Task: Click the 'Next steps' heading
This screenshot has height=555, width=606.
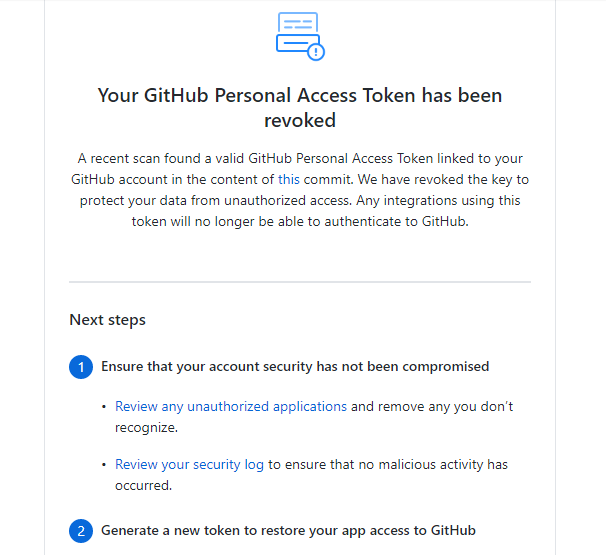Action: (107, 320)
